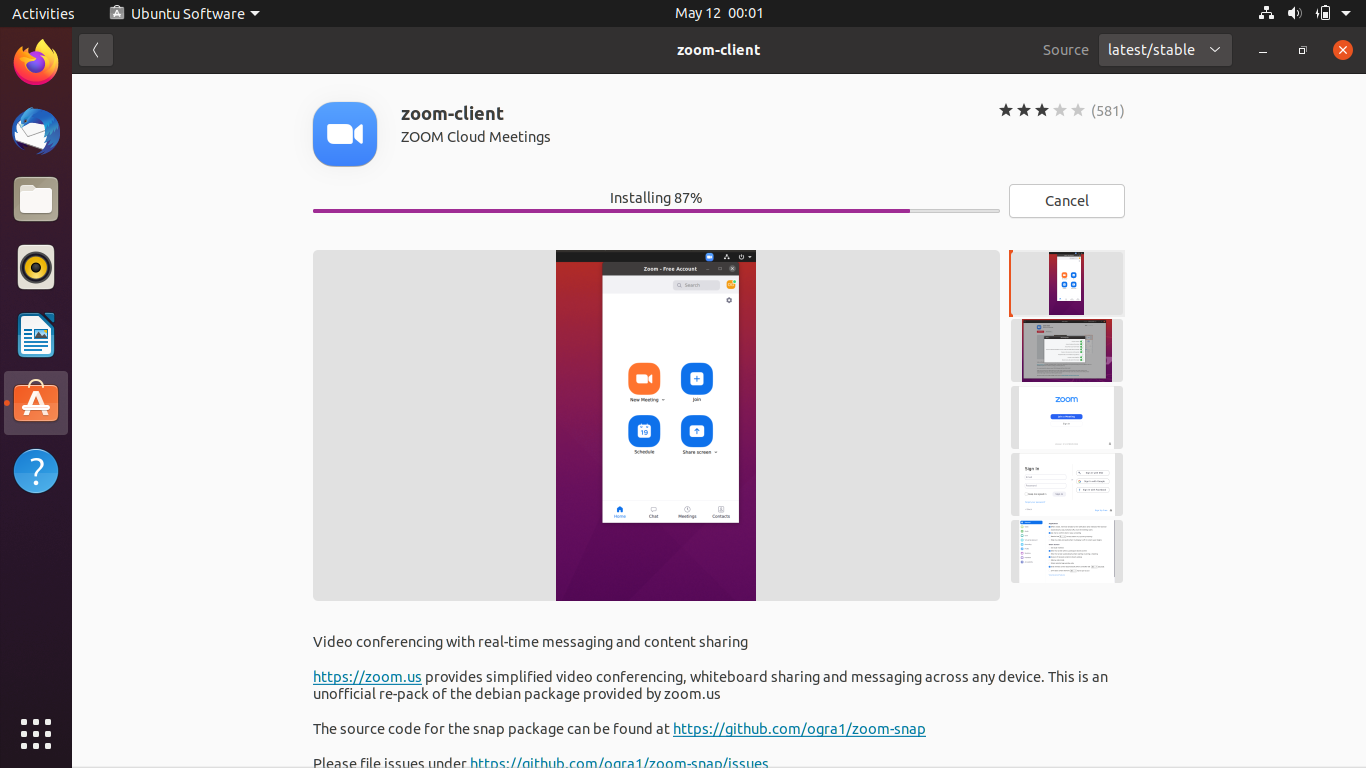The image size is (1366, 768).
Task: Open the Show Applications grid
Action: [35, 734]
